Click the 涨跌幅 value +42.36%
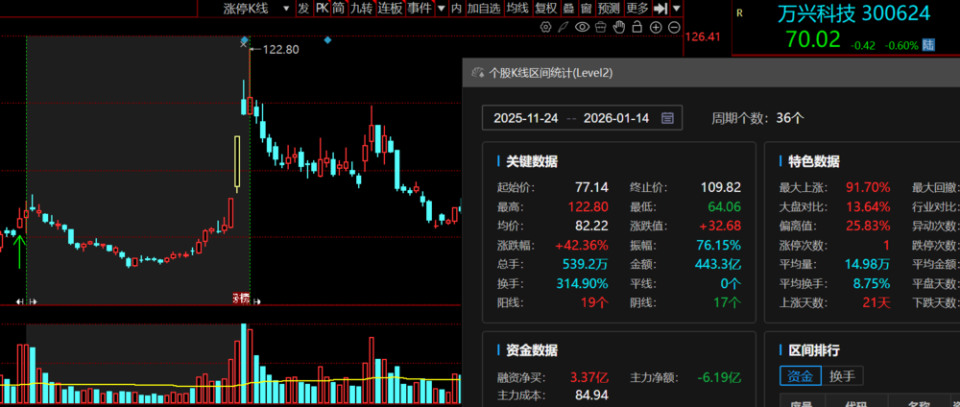This screenshot has height=407, width=960. tap(582, 245)
